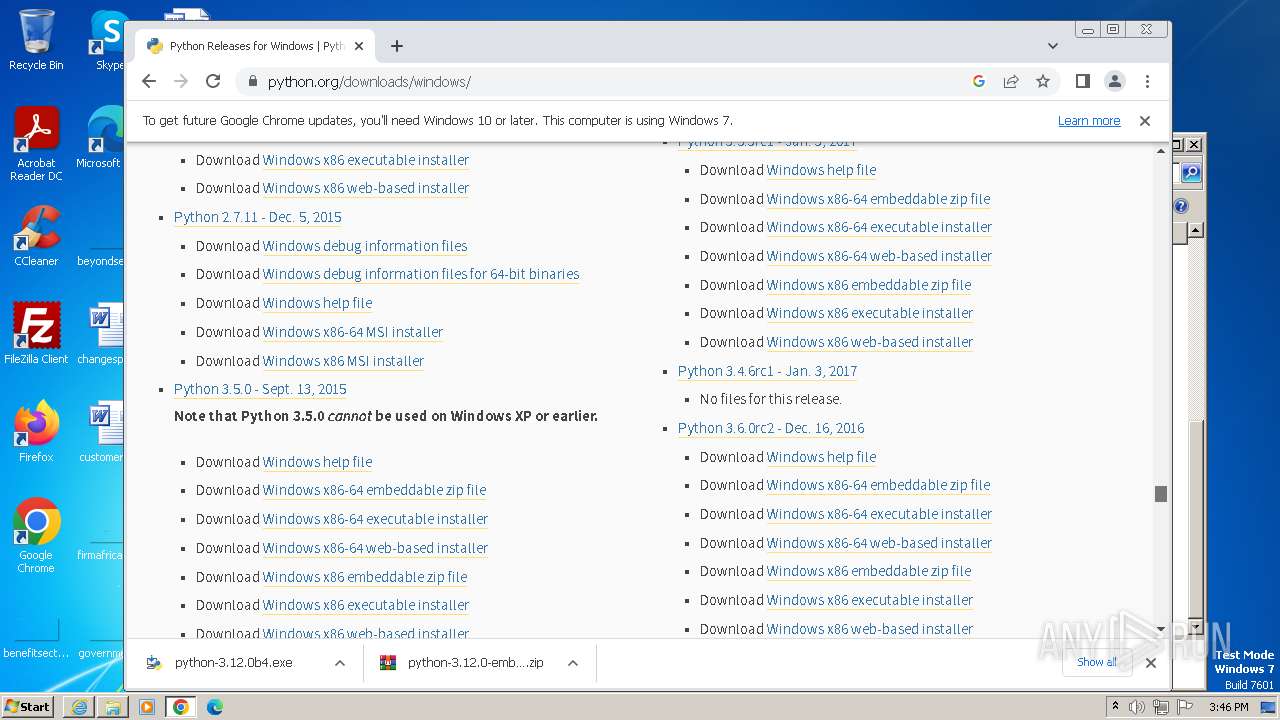Download x86 executable installer under Python 3.6.0rc2
The height and width of the screenshot is (720, 1280).
tap(870, 600)
